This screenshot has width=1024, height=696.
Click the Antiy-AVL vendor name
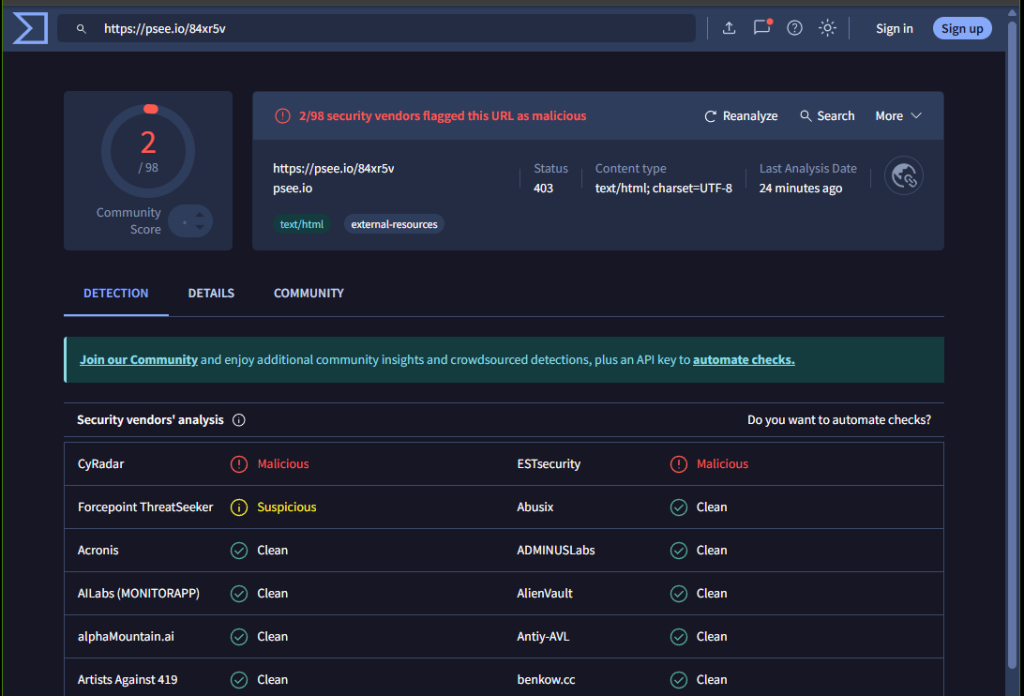pyautogui.click(x=543, y=637)
